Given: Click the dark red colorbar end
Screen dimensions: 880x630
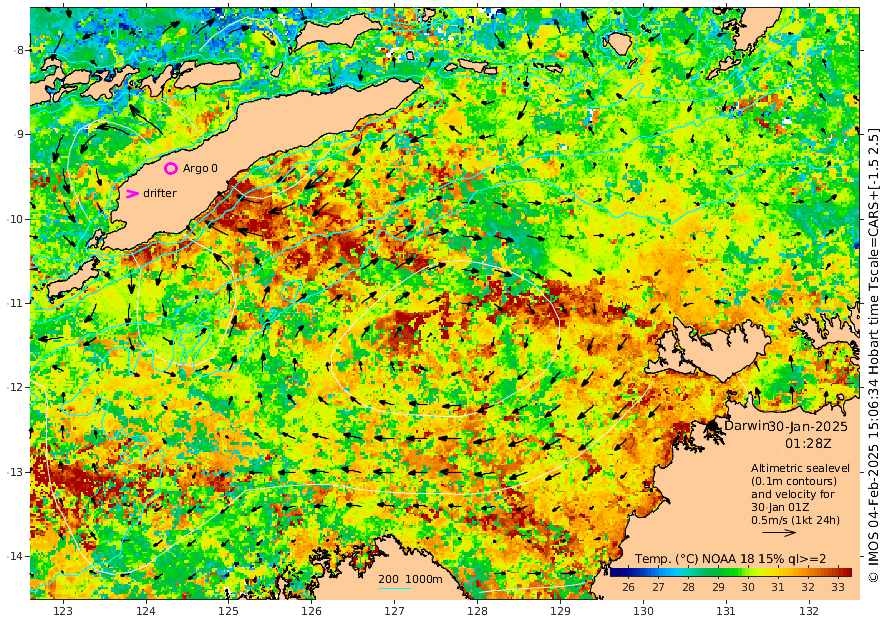Looking at the screenshot, I should 848,573.
